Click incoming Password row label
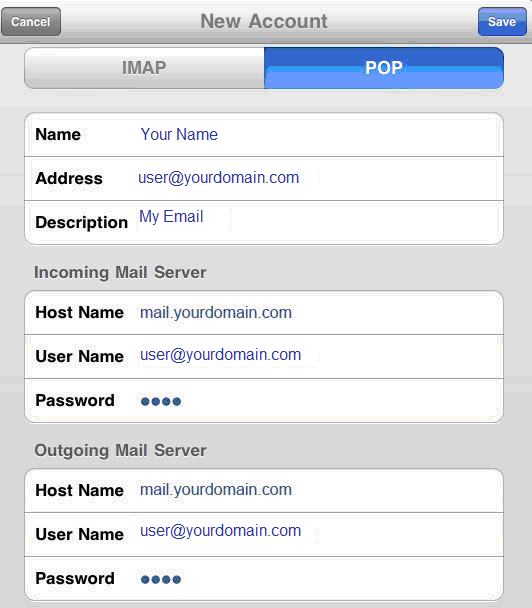Image resolution: width=532 pixels, height=608 pixels. click(x=75, y=401)
